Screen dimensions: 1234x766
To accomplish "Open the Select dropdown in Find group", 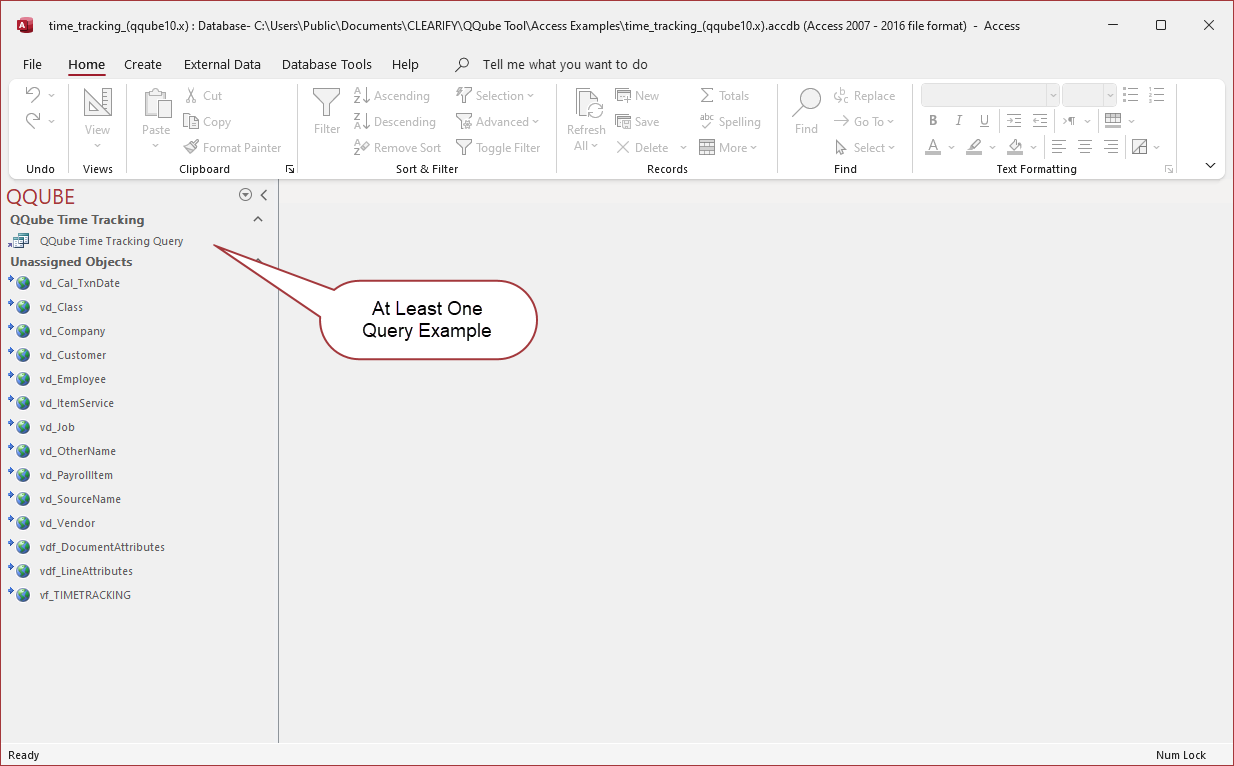I will (x=864, y=148).
